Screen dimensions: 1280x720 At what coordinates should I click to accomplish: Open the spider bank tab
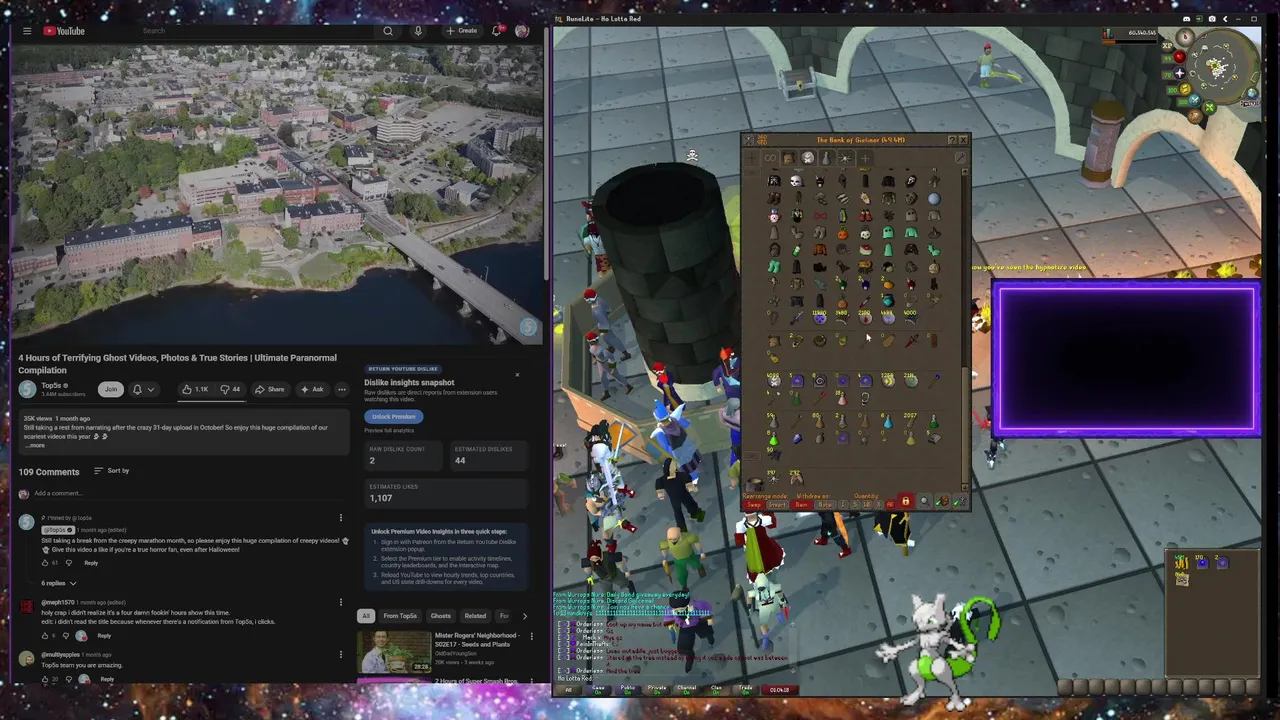tap(846, 158)
